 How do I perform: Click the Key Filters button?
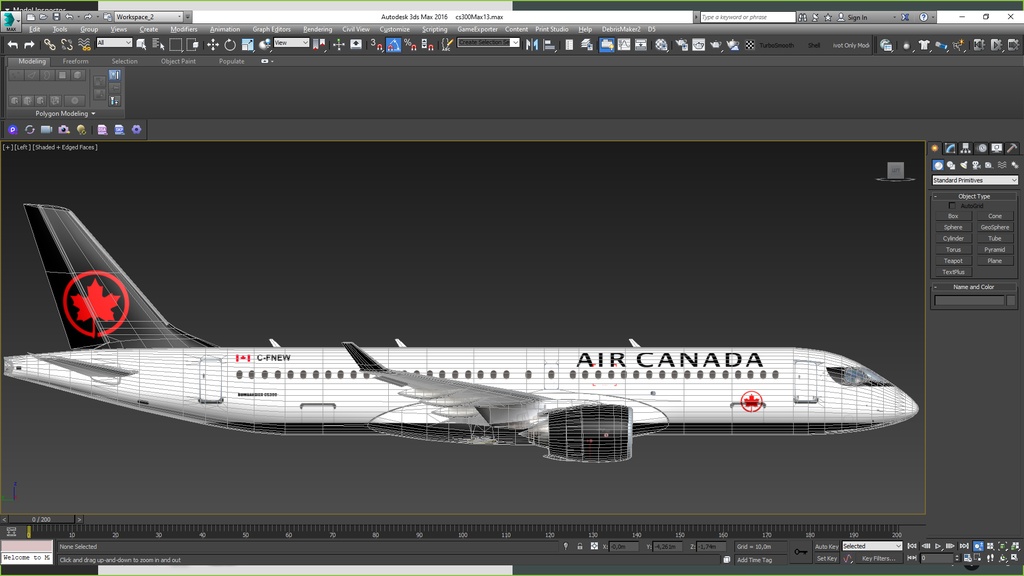pyautogui.click(x=879, y=558)
